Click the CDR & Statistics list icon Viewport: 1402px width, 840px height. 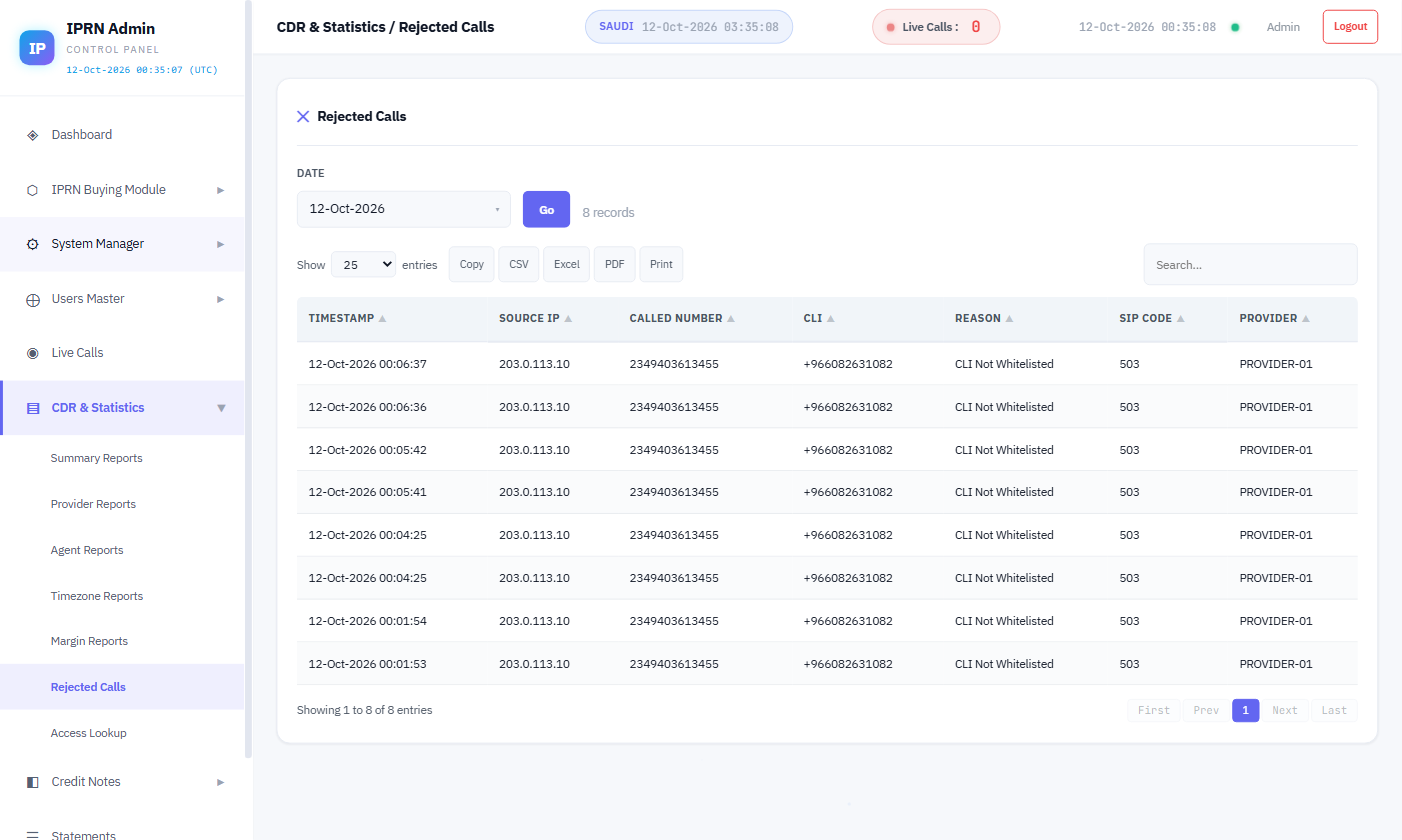(32, 408)
